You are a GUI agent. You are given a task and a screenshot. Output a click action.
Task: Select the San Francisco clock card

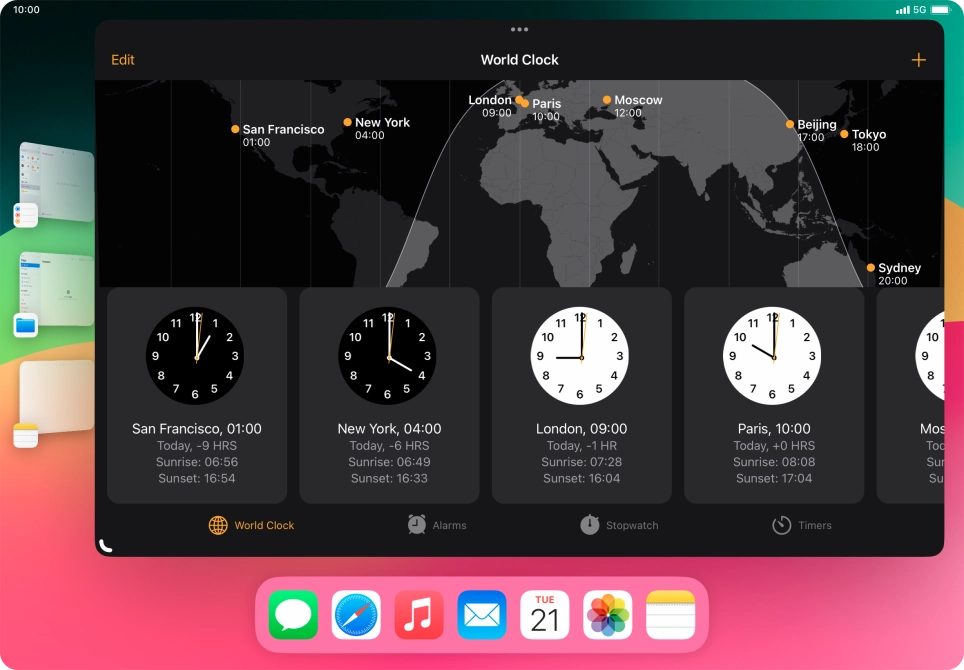(197, 395)
